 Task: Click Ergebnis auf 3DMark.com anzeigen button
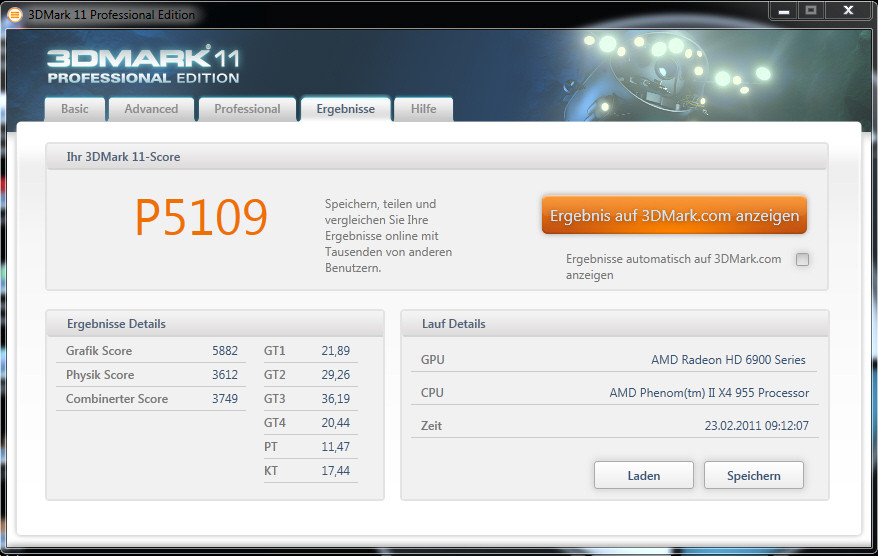674,216
